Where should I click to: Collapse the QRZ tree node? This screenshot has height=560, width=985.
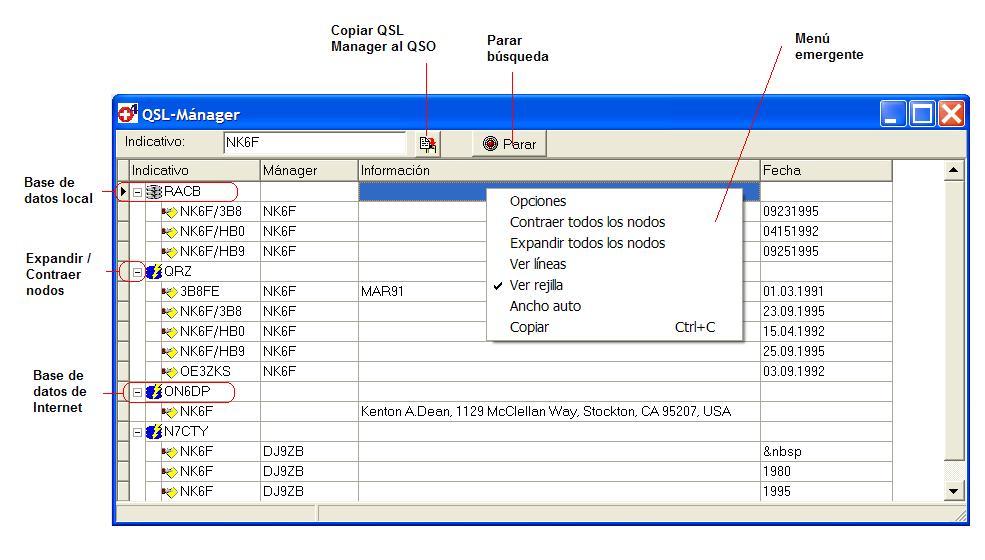[138, 271]
